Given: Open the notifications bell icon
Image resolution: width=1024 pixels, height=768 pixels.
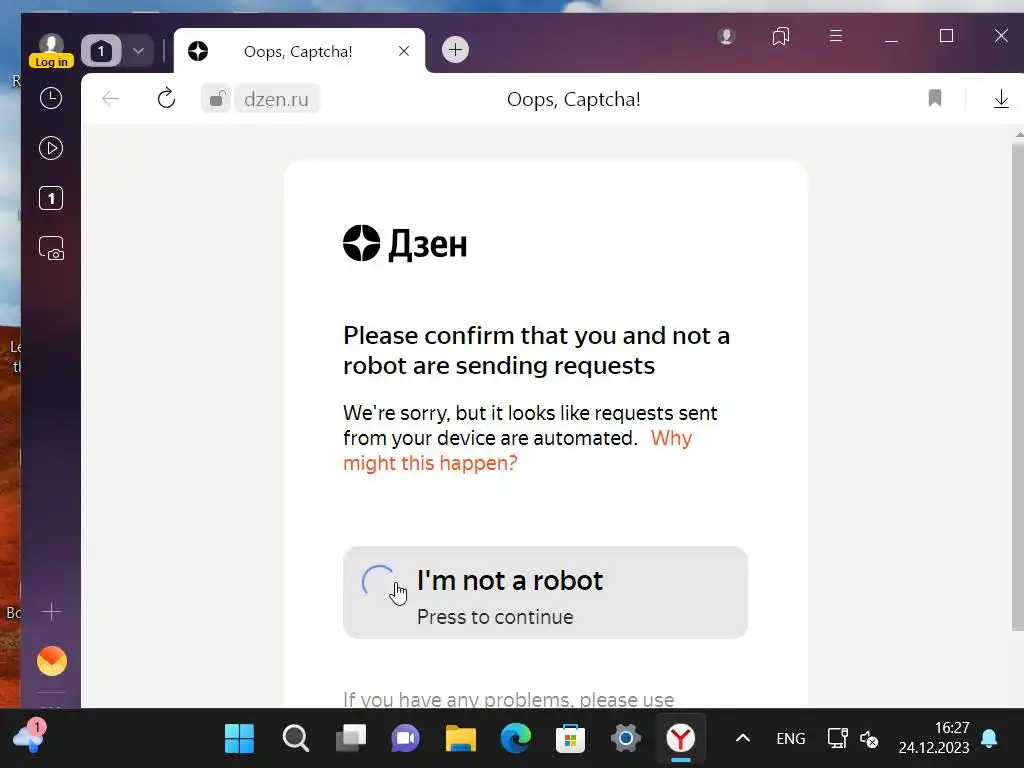Looking at the screenshot, I should (x=989, y=739).
